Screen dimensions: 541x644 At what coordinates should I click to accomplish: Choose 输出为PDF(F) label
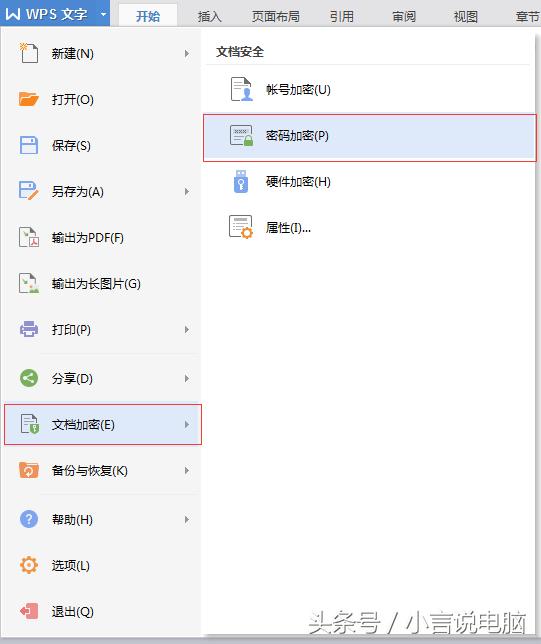click(x=87, y=237)
